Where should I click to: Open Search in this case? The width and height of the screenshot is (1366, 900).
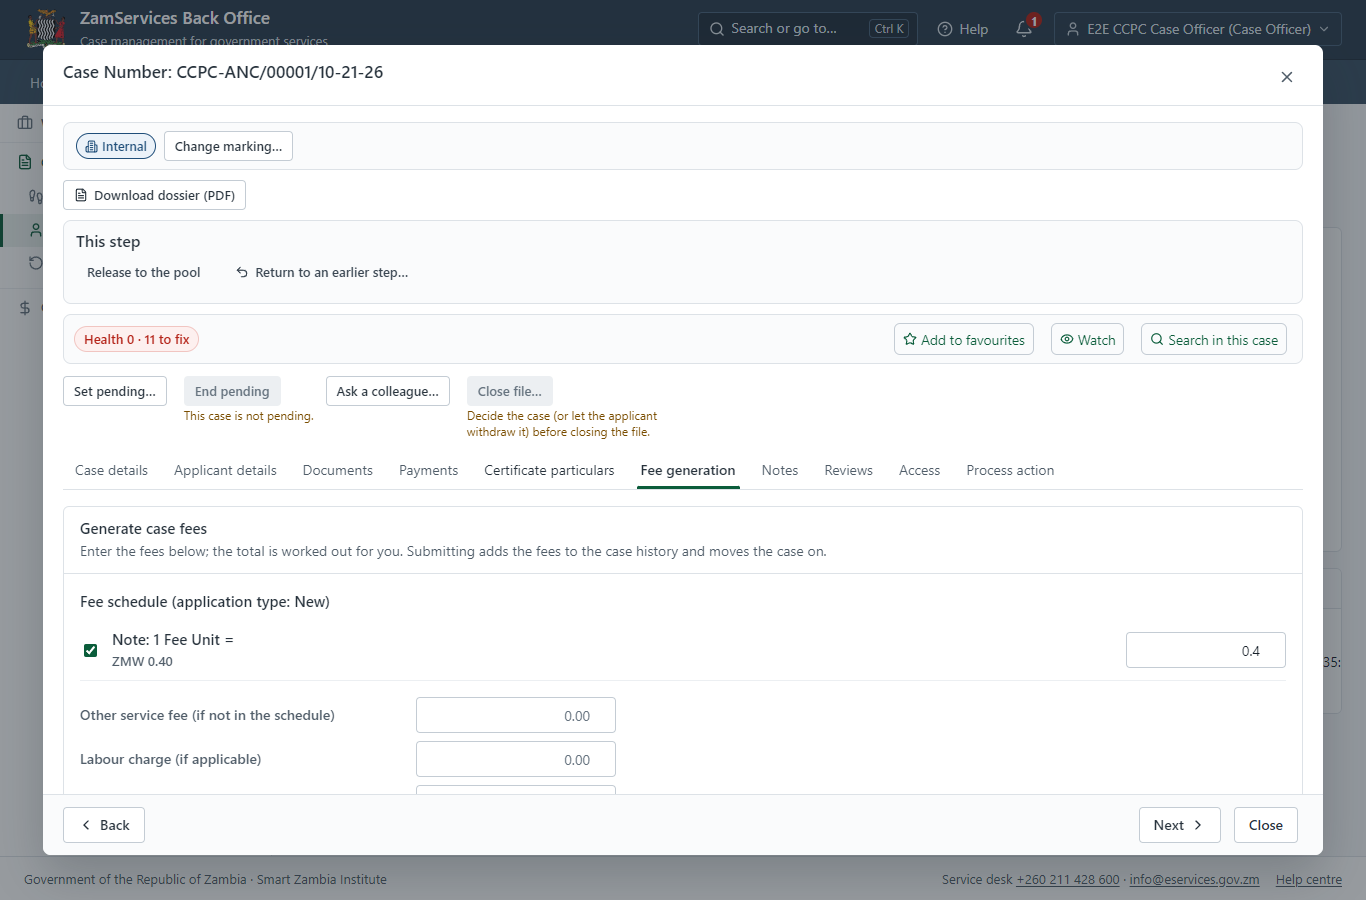tap(1214, 340)
